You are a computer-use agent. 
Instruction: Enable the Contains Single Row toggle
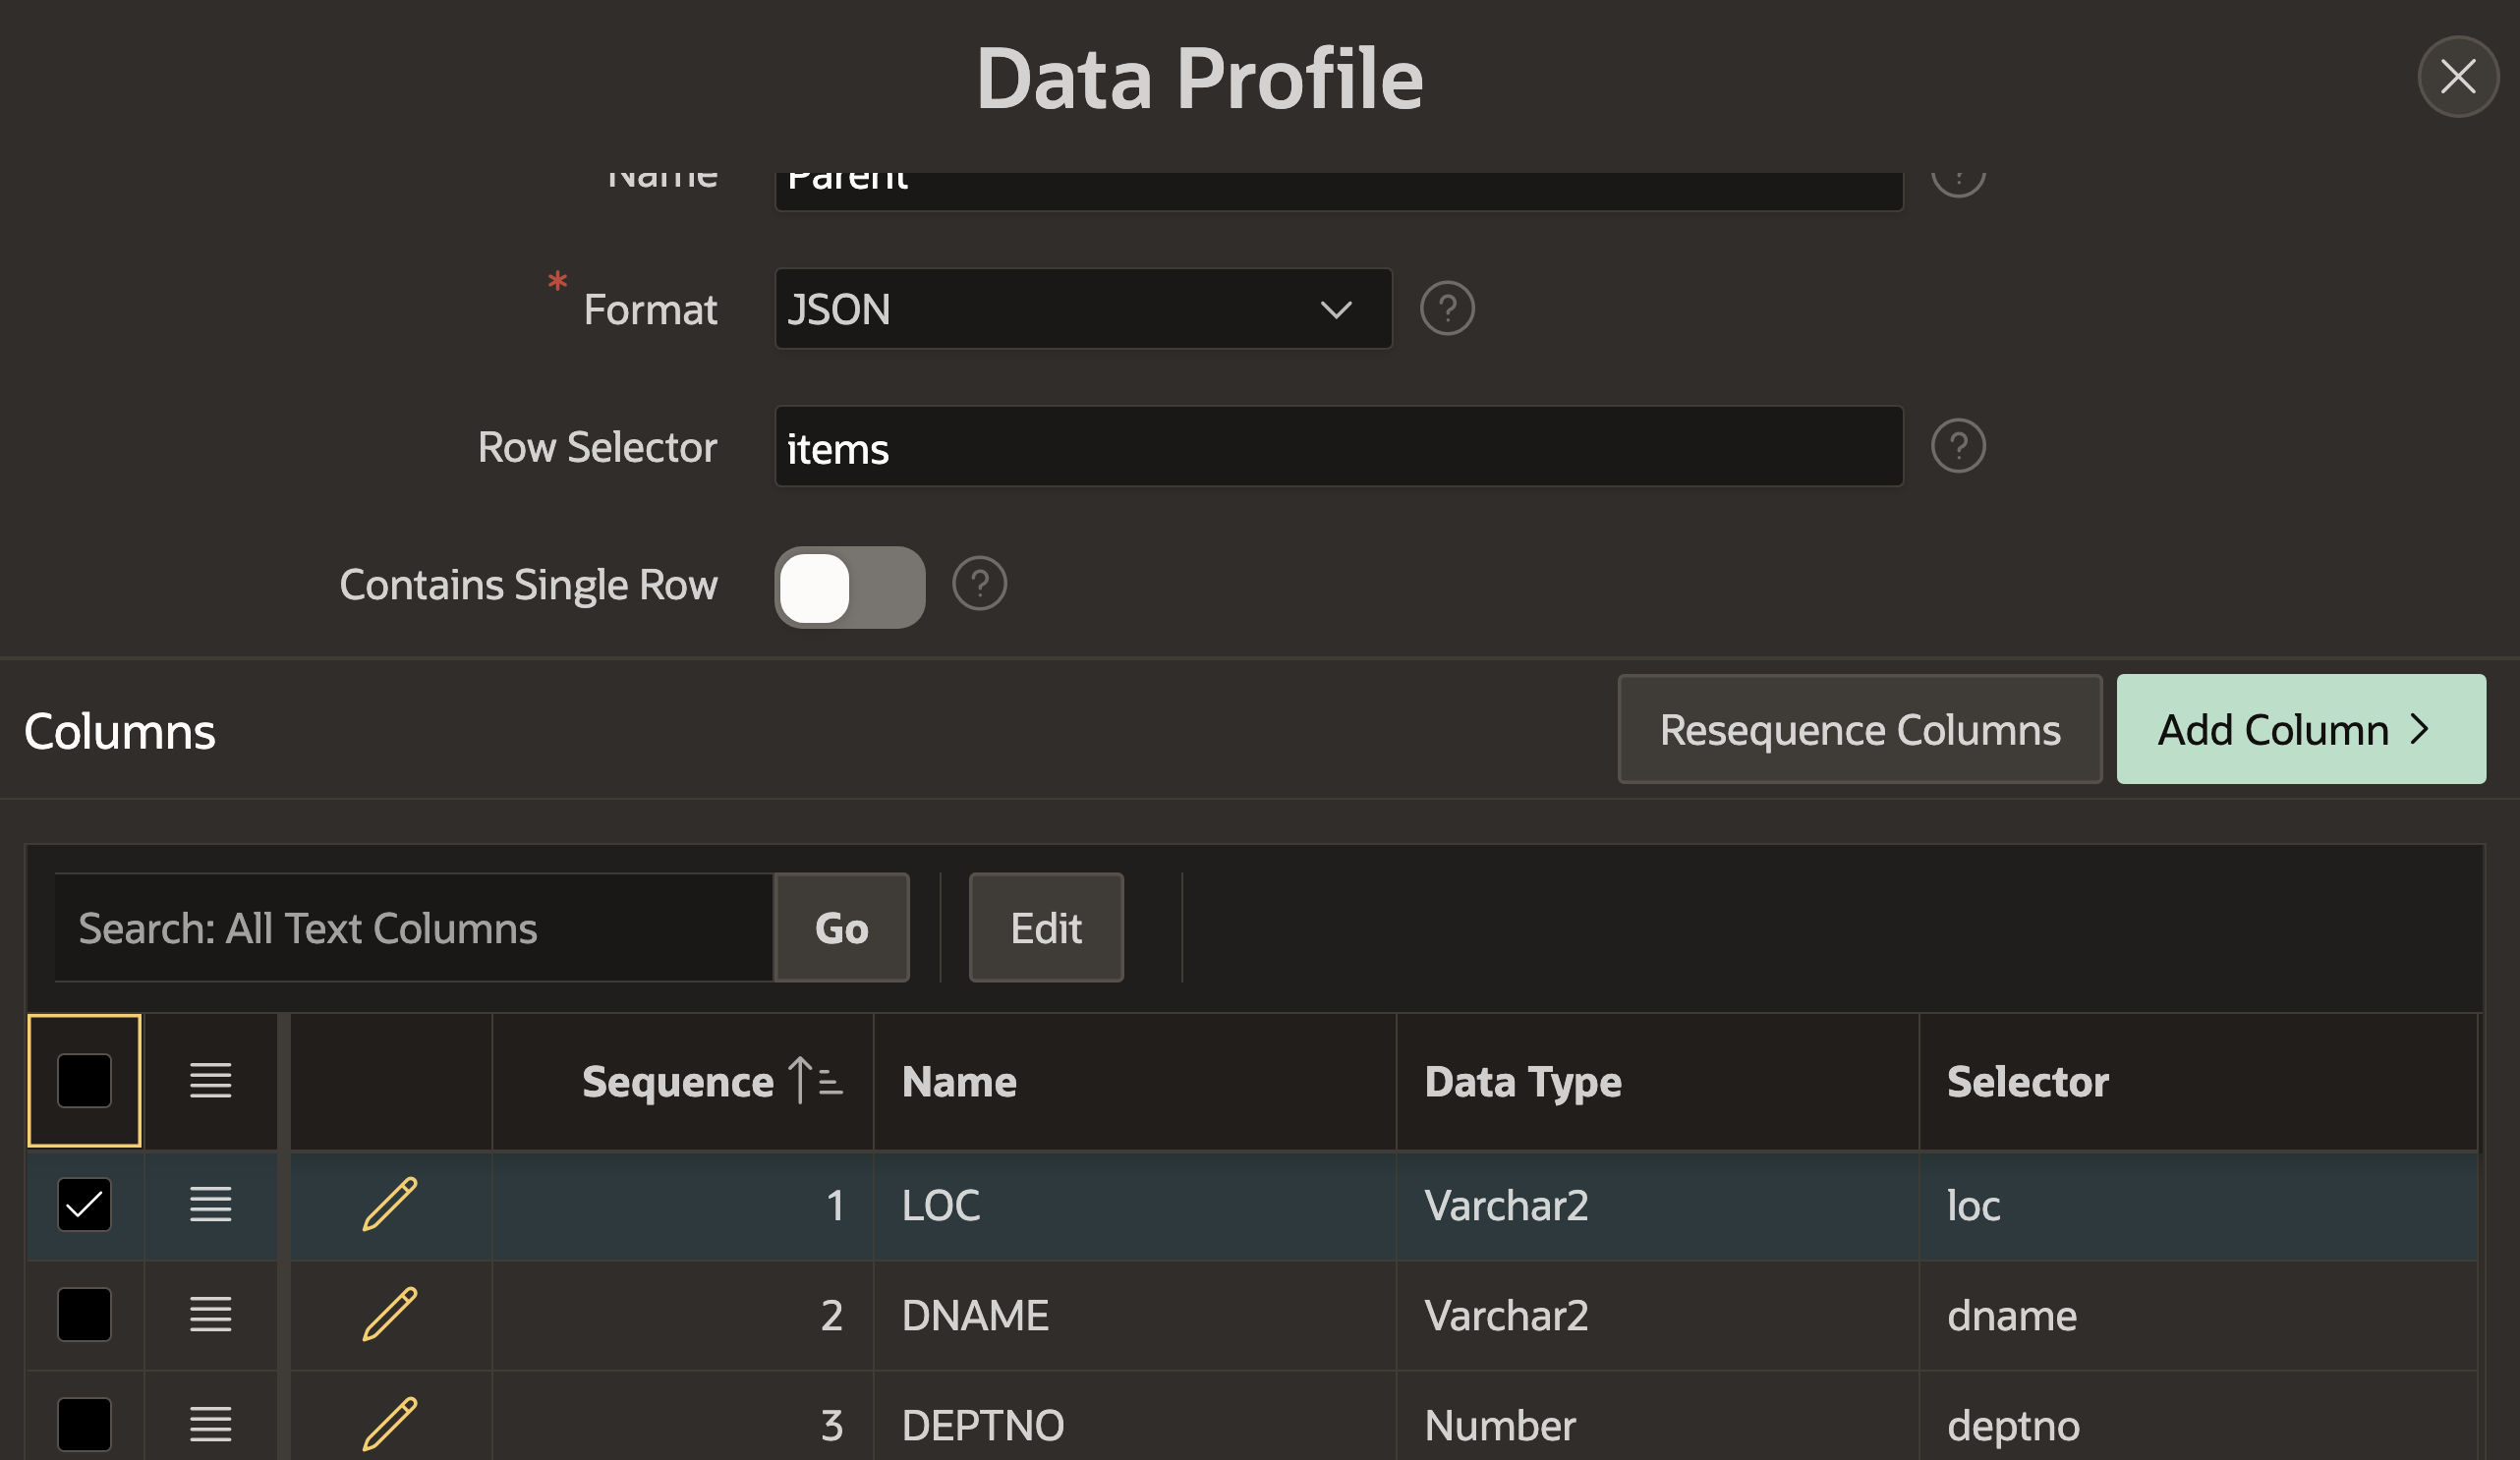coord(850,587)
